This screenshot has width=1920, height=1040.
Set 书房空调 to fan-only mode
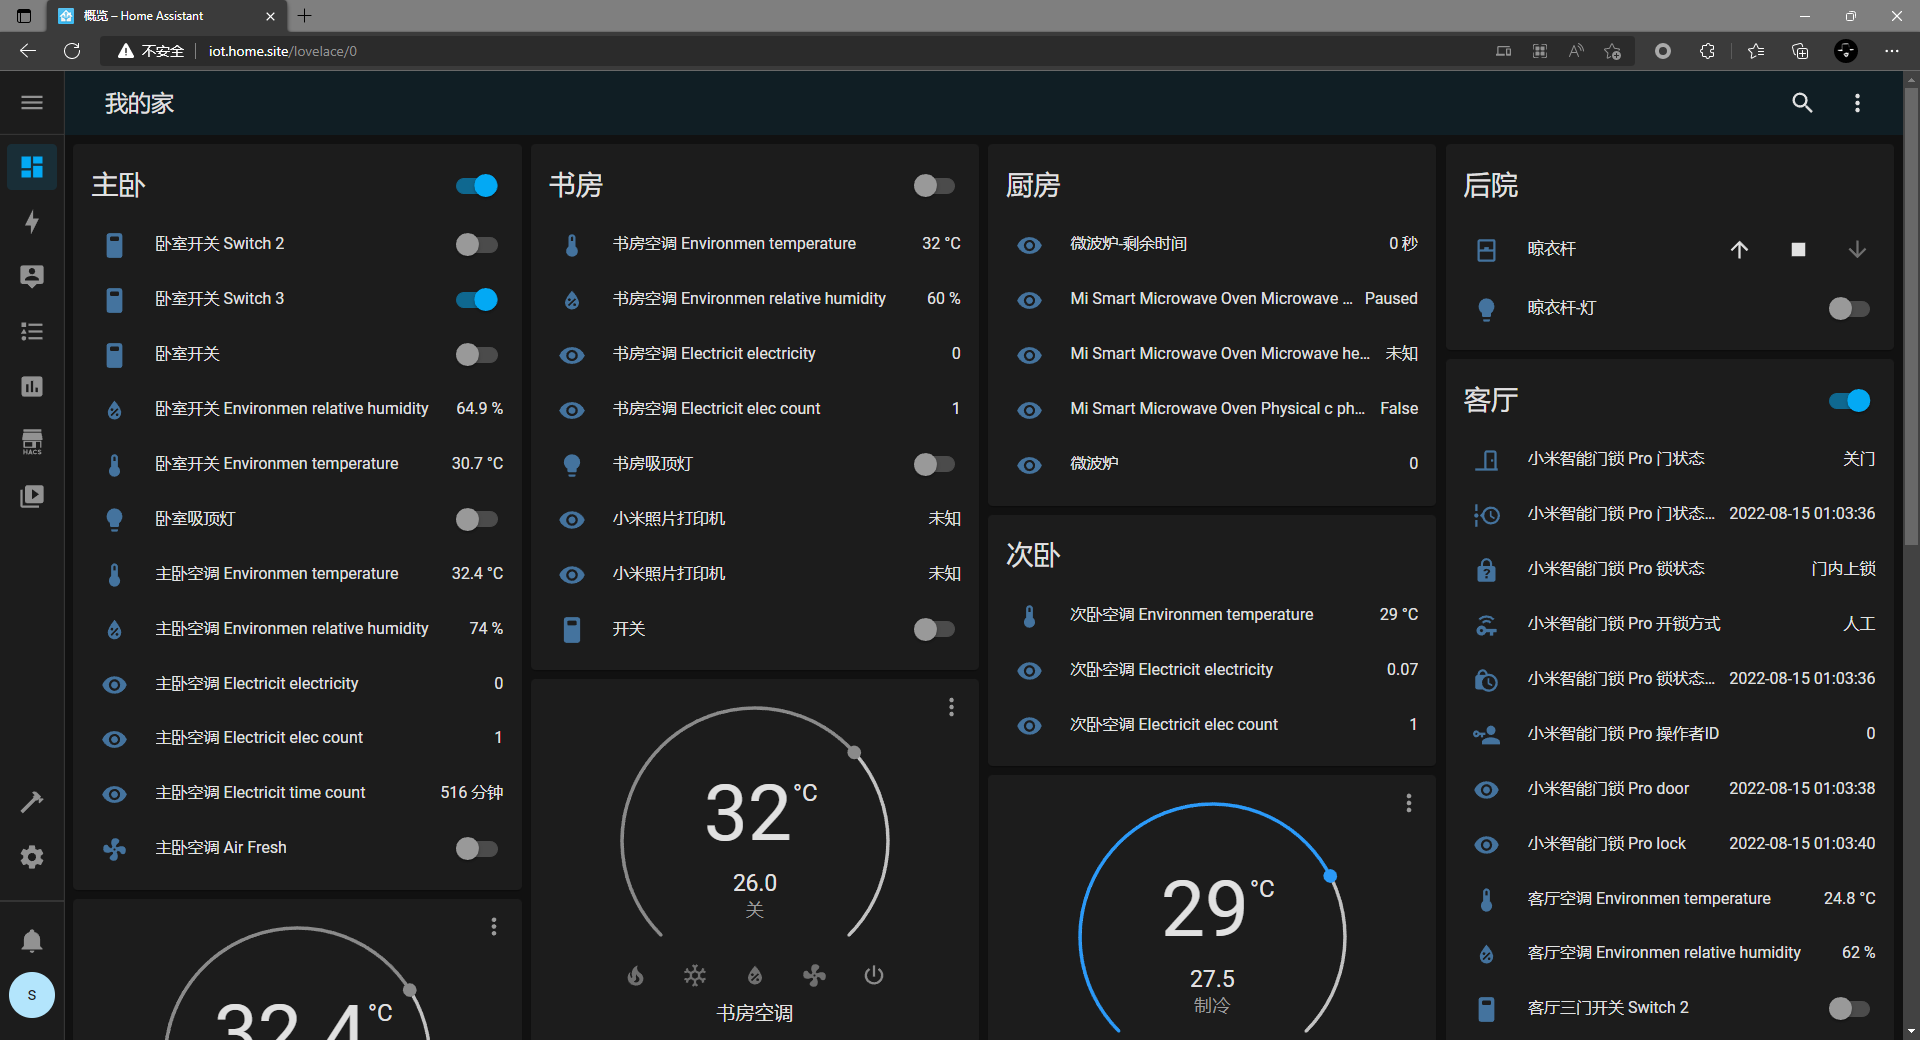[x=814, y=975]
